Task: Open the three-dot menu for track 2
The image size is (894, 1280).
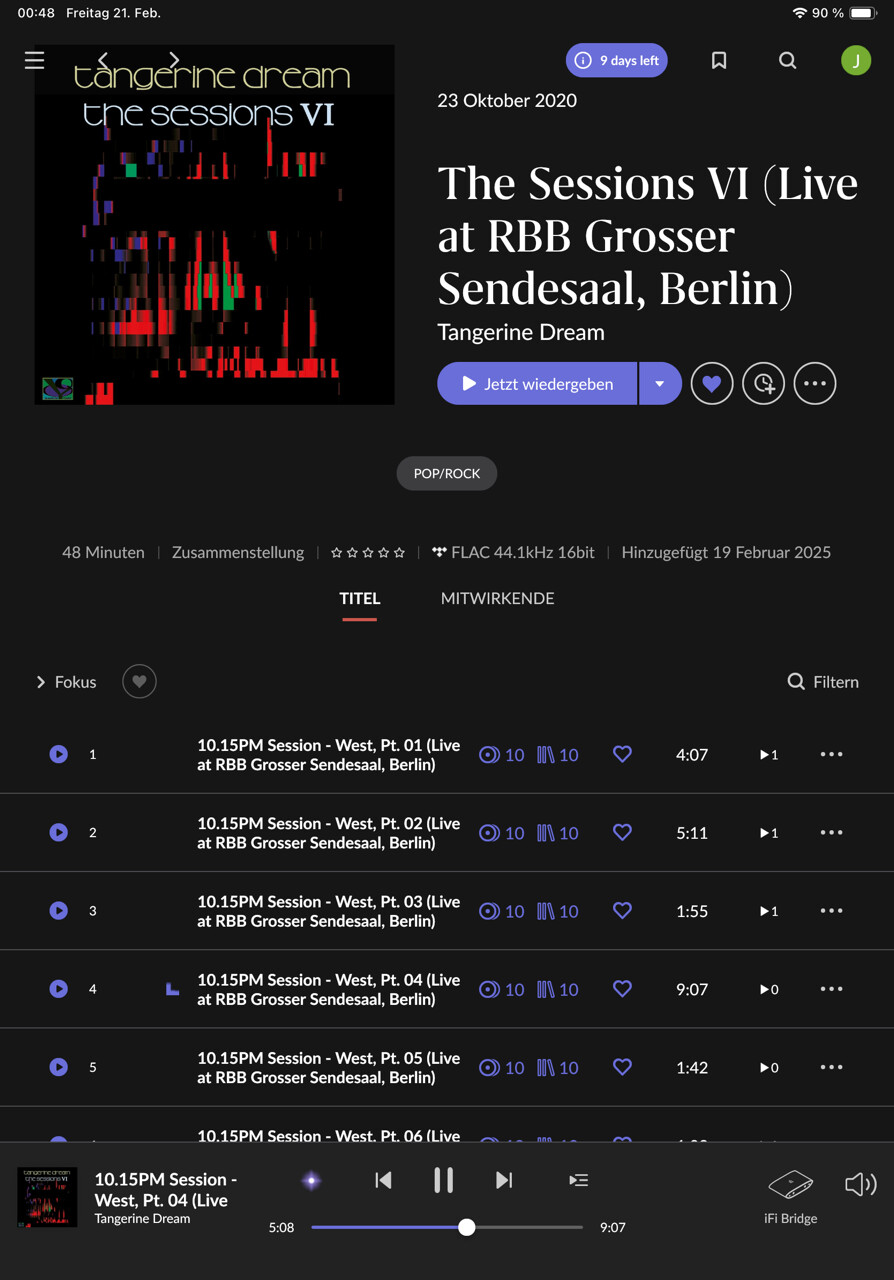Action: click(832, 833)
